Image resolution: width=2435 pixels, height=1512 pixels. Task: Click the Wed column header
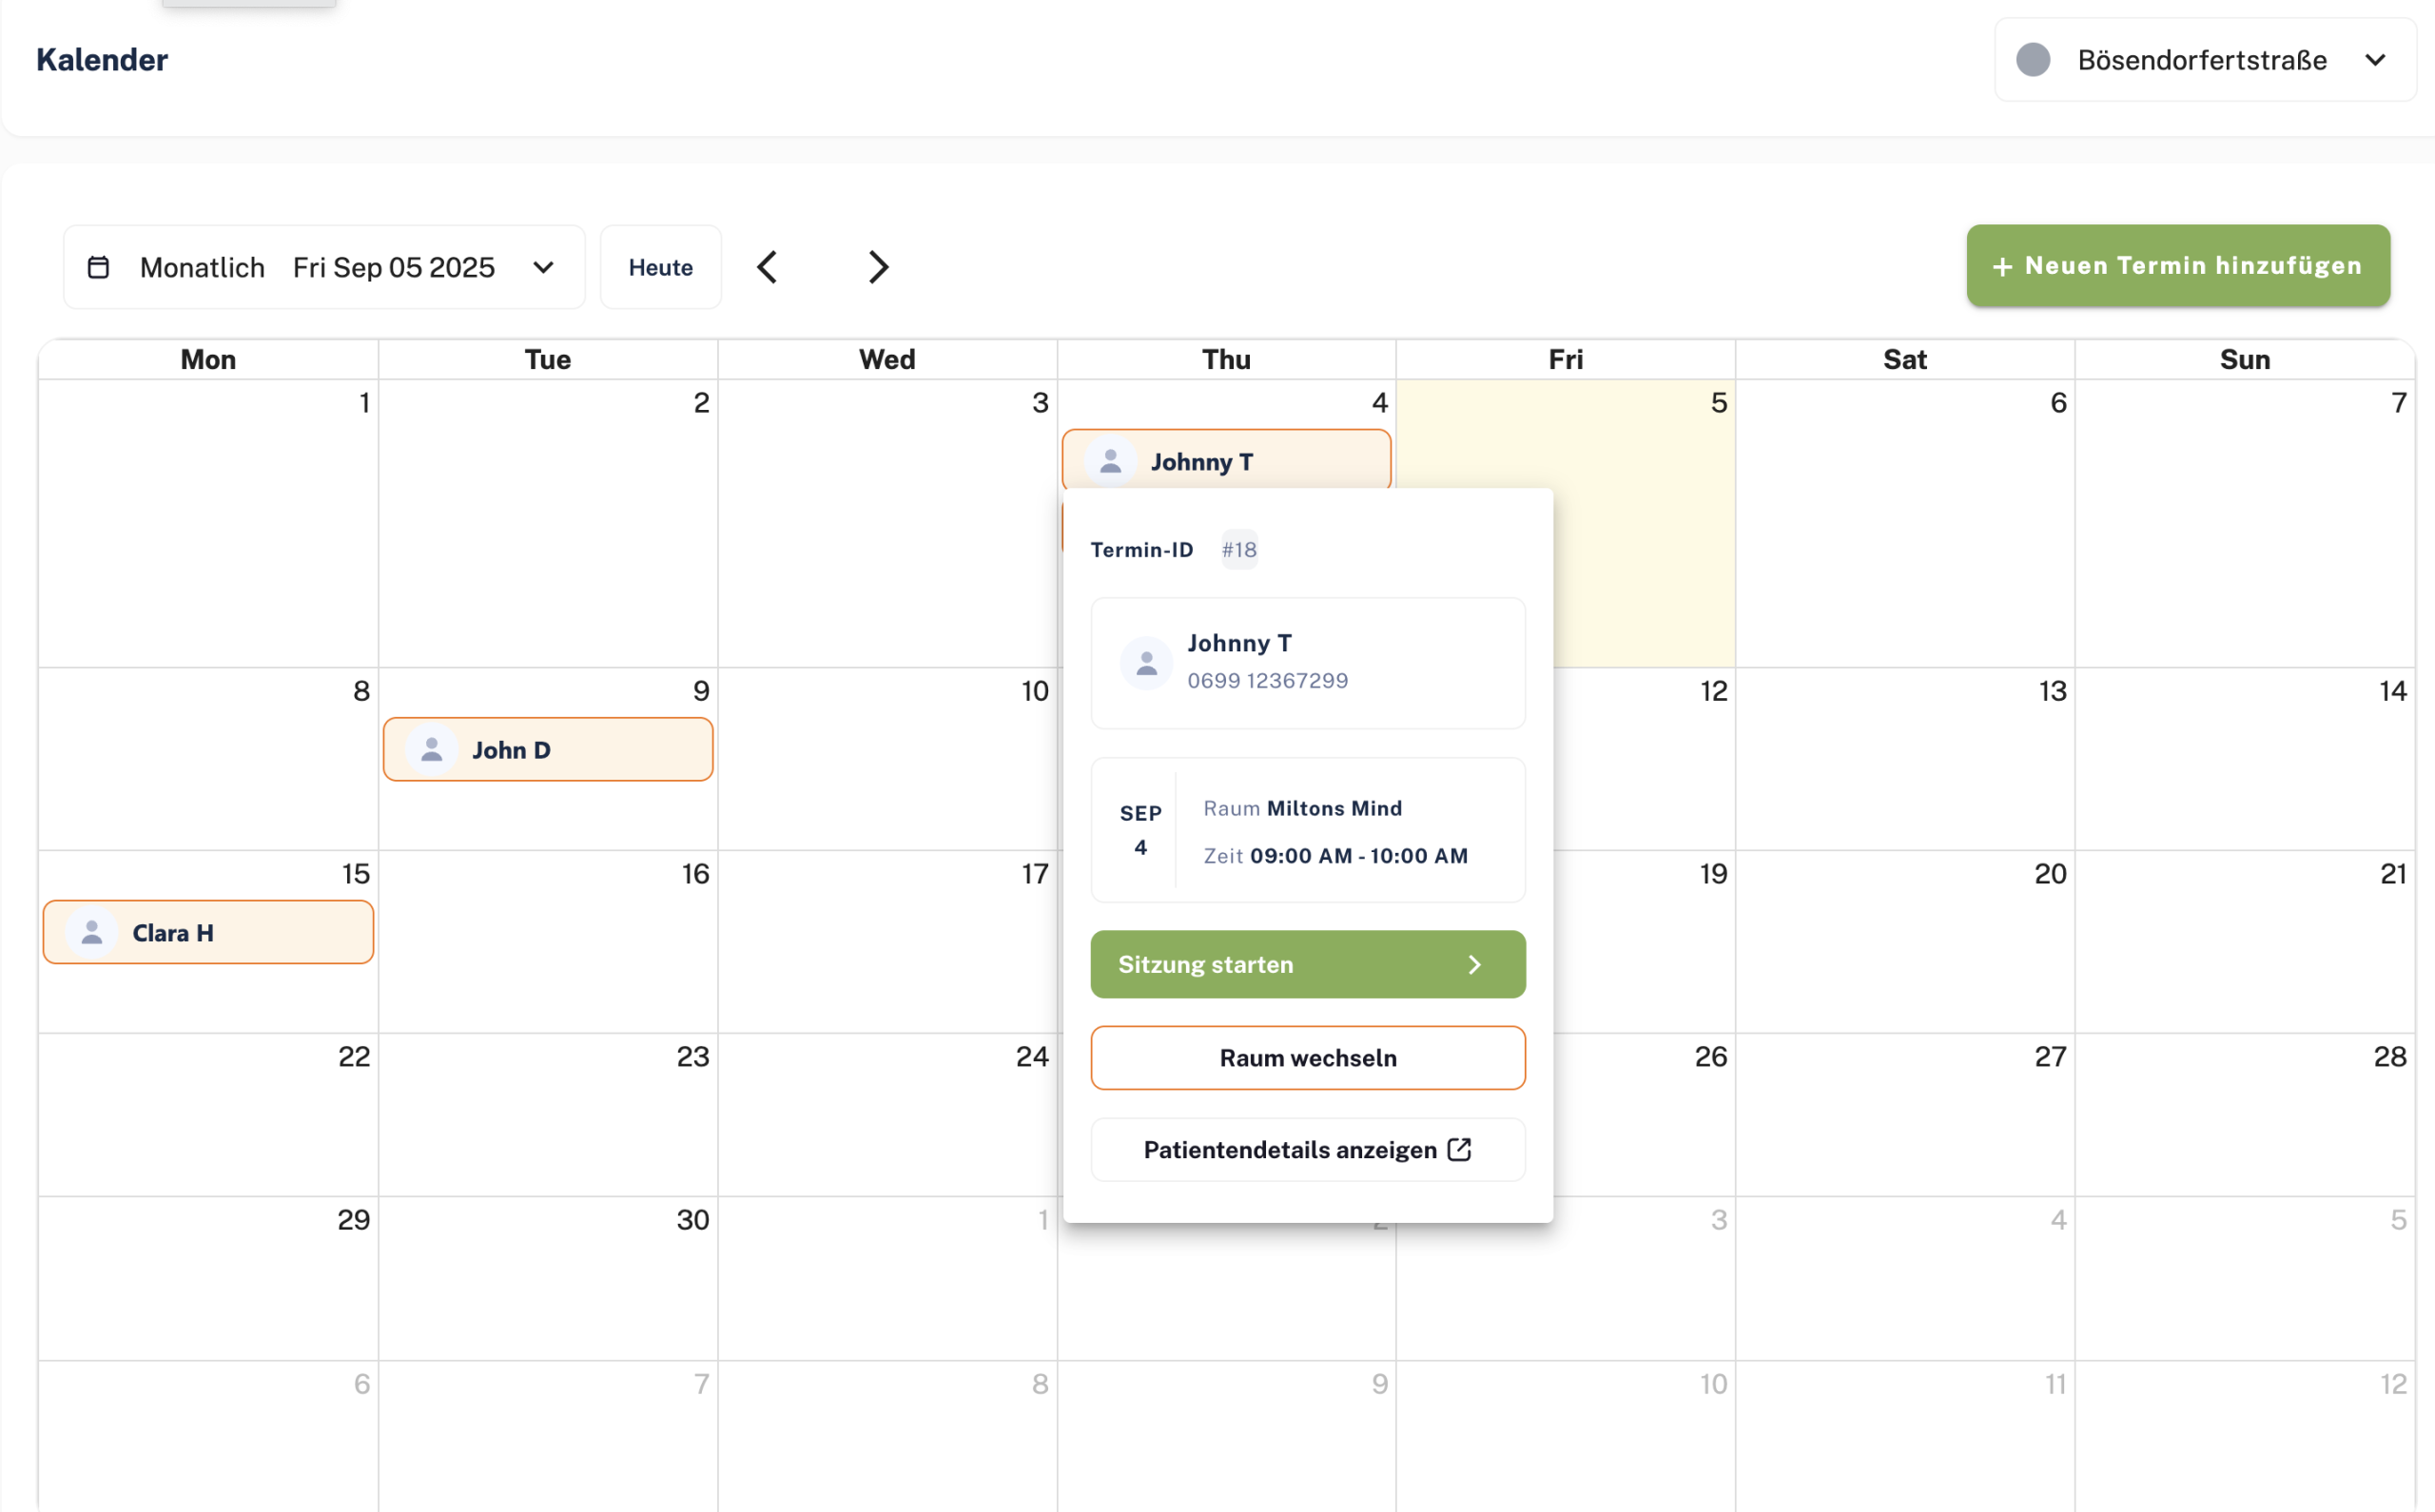[x=887, y=359]
